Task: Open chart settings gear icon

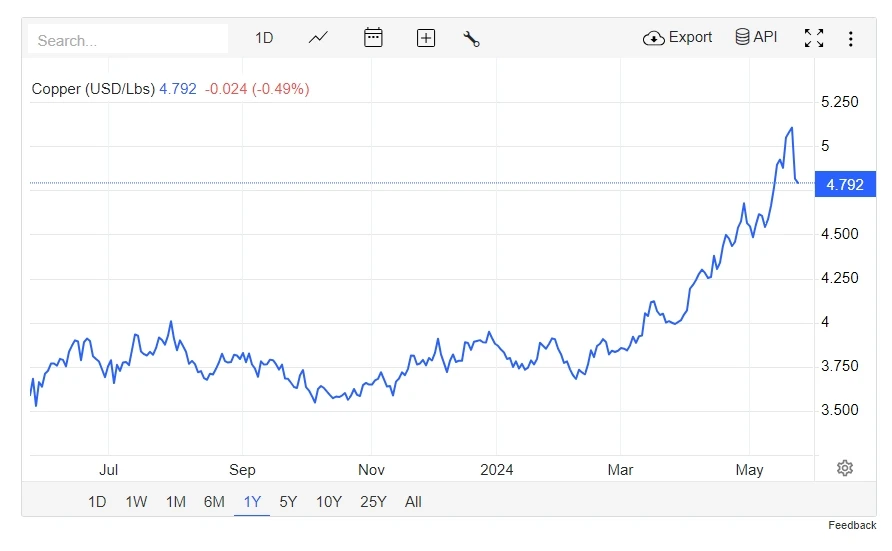Action: pyautogui.click(x=845, y=468)
